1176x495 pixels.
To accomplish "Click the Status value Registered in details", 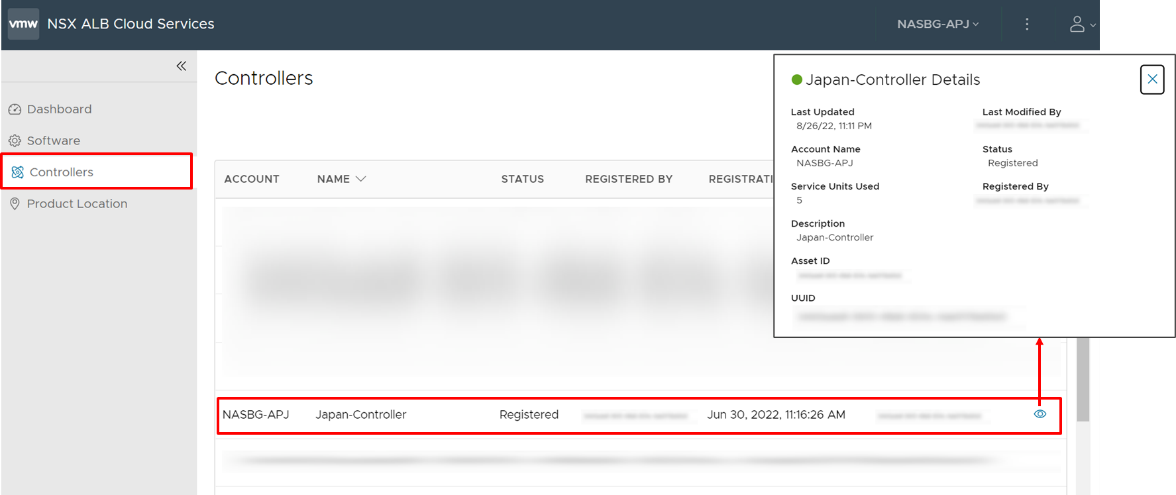I will pos(1012,163).
